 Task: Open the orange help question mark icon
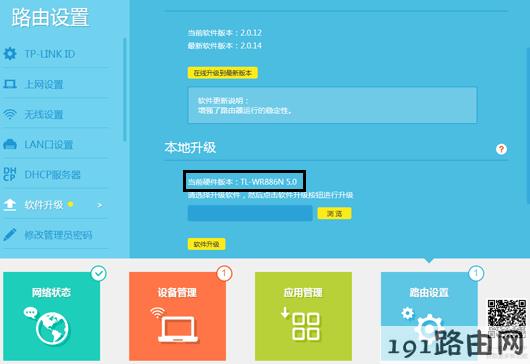[x=501, y=149]
